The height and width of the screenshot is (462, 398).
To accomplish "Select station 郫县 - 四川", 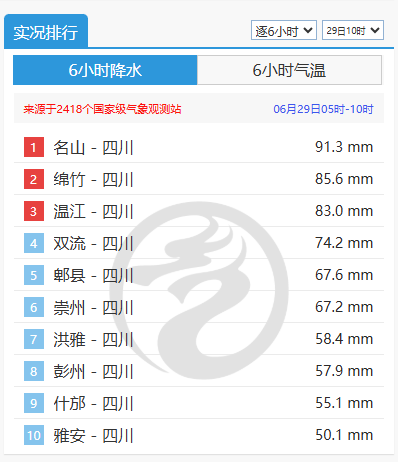I will point(93,275).
